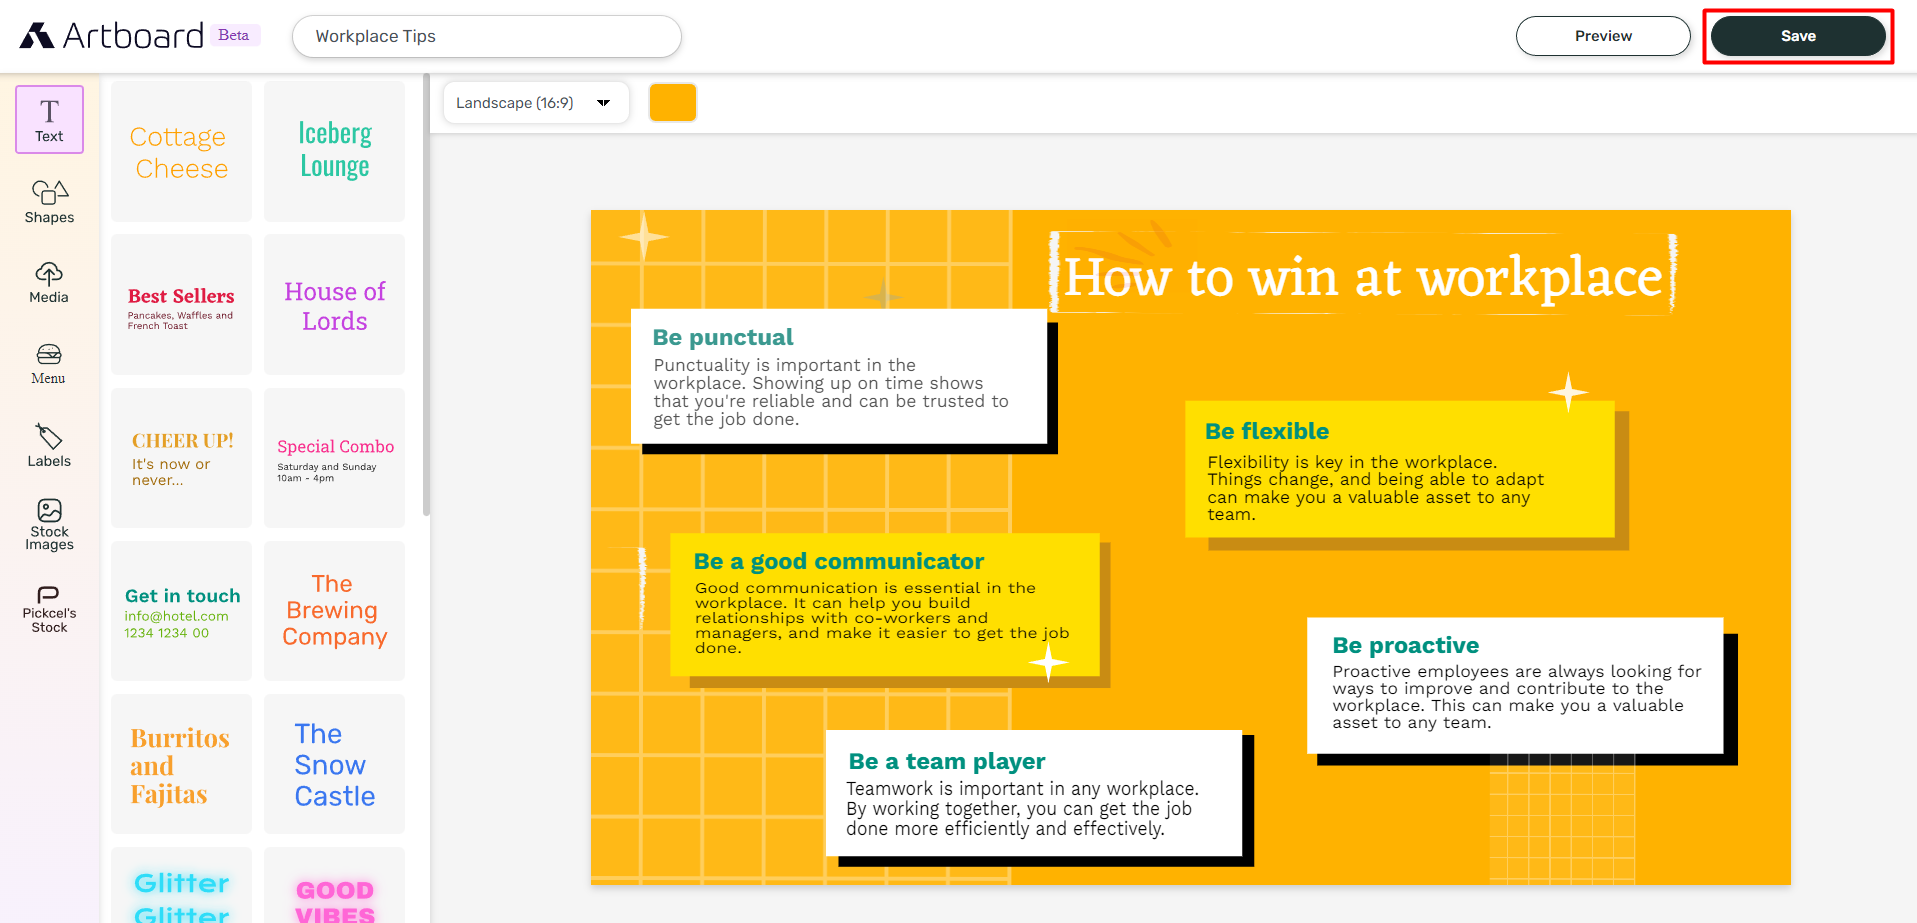Preview the Workplace Tips design
This screenshot has width=1917, height=923.
(x=1603, y=36)
